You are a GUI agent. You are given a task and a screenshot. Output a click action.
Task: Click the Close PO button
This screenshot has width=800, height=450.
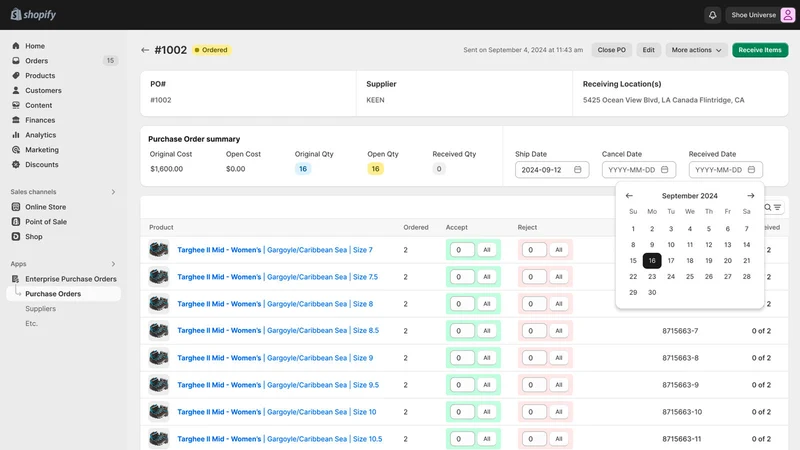(x=611, y=50)
